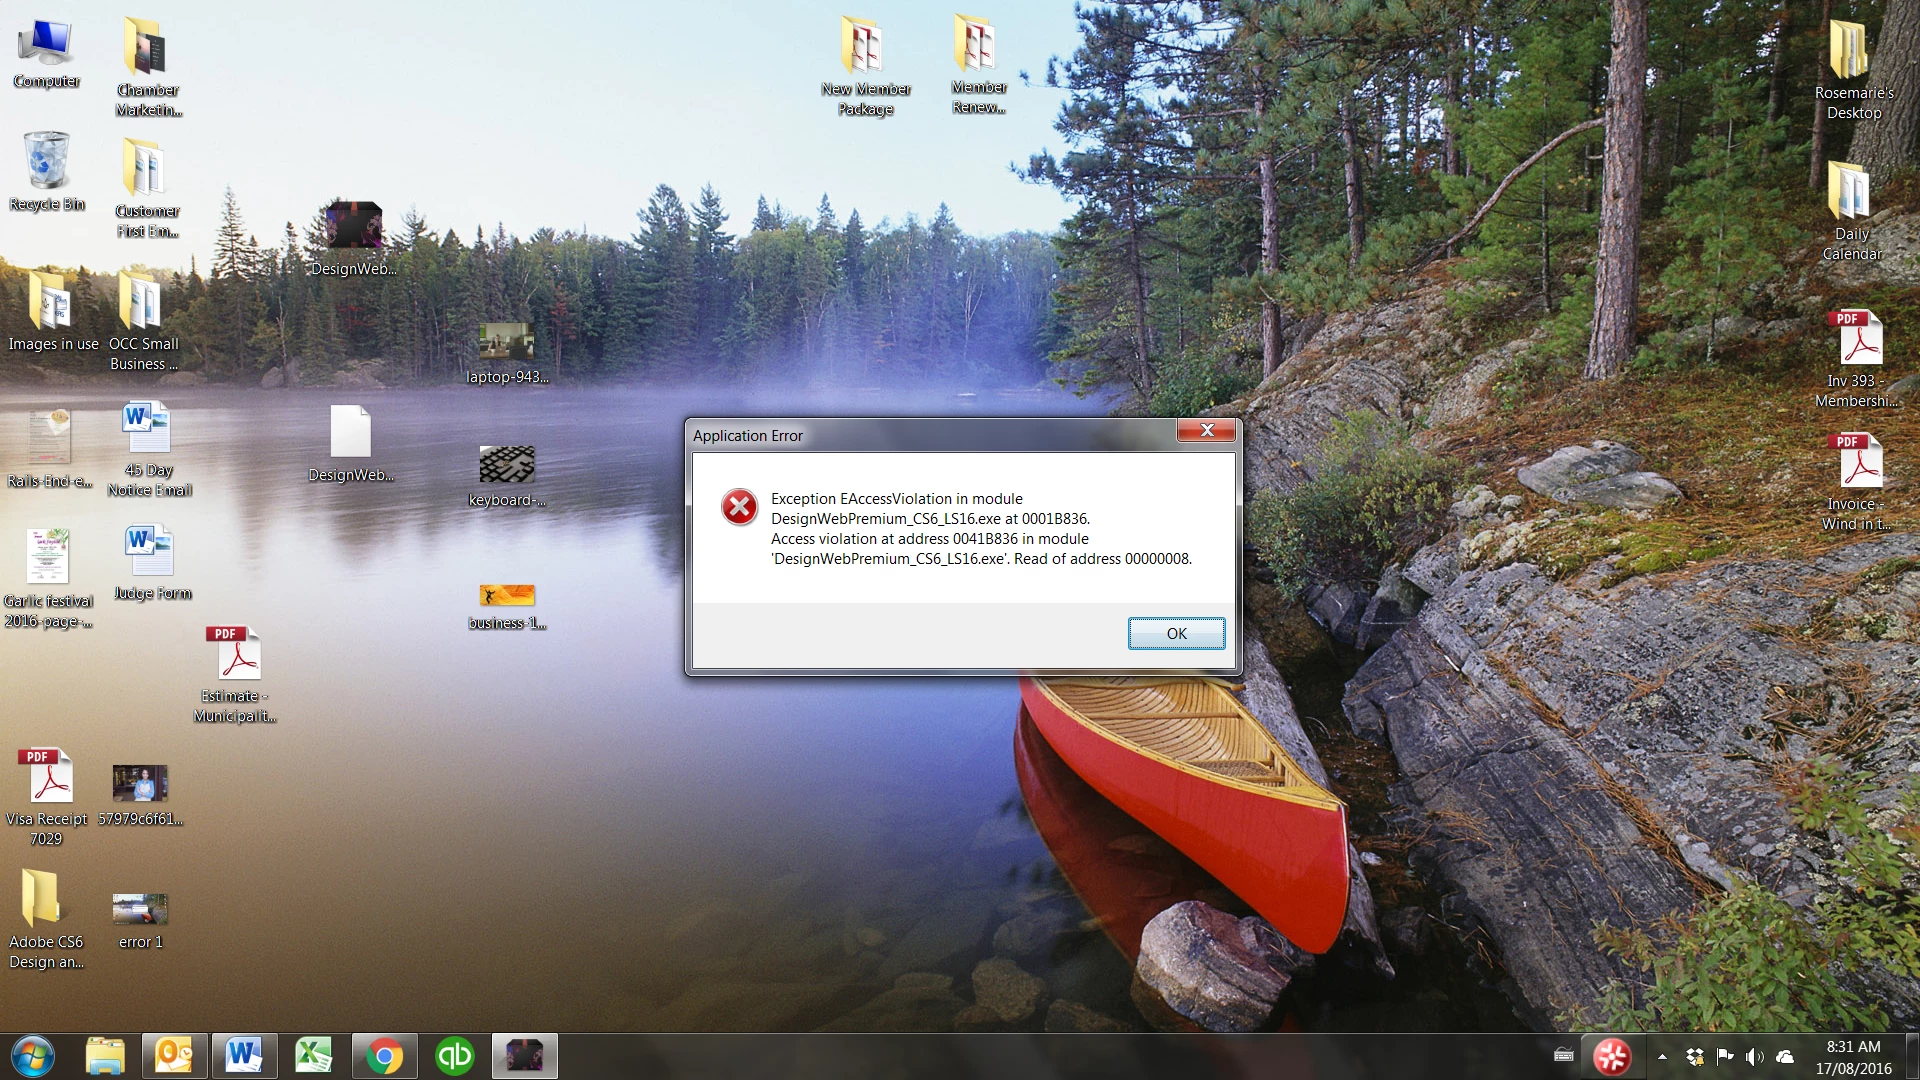Launch Excel from the taskbar
Viewport: 1920px width, 1080px height.
coord(314,1056)
